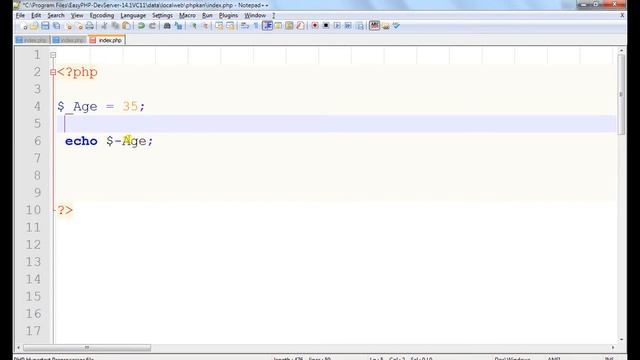Screen dimensions: 640x360
Task: Open the Macro menu
Action: 187,16
